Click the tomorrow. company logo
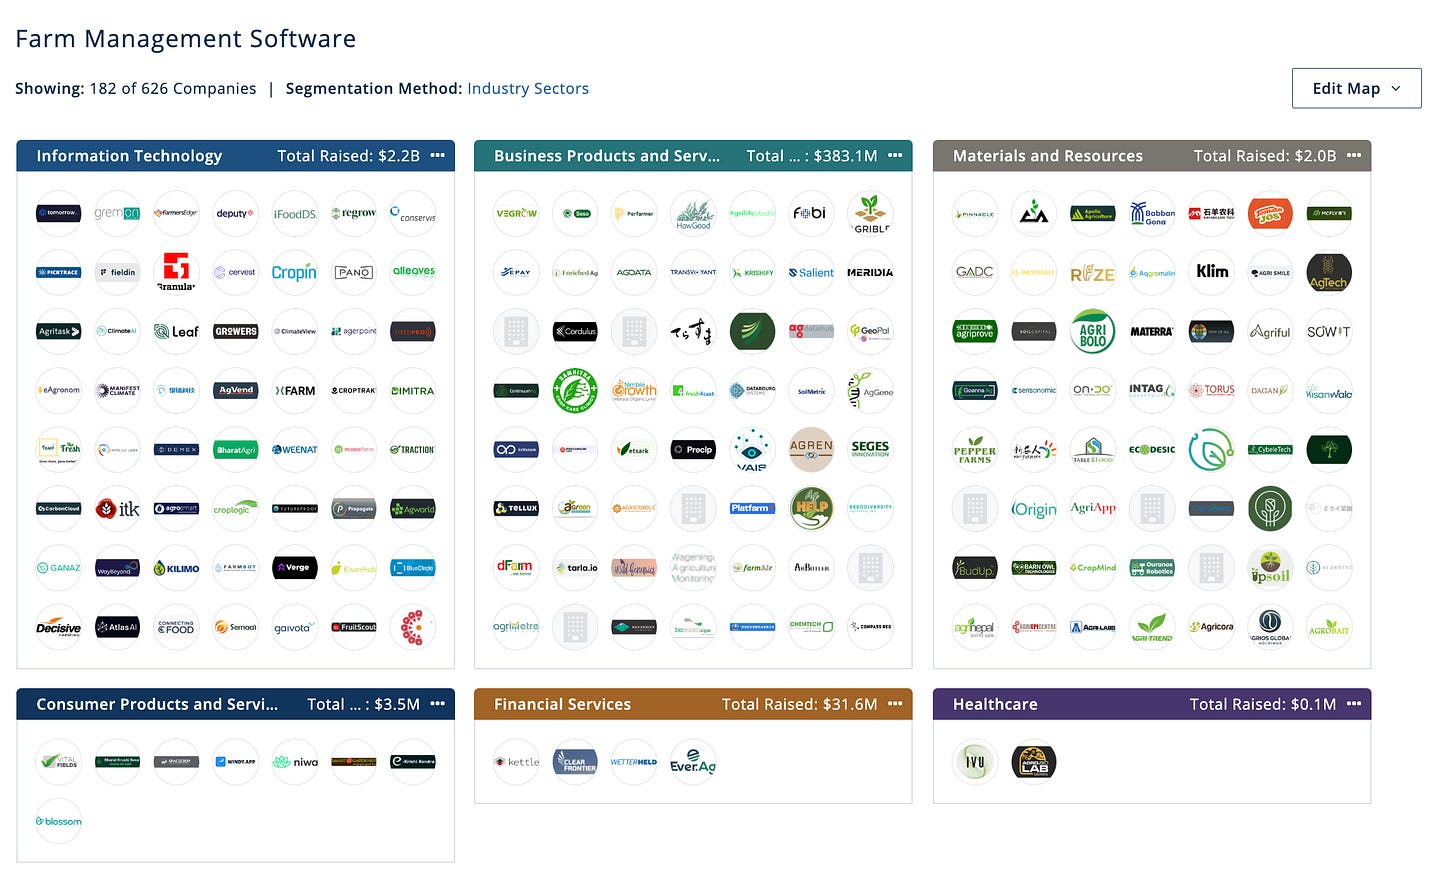 point(58,213)
